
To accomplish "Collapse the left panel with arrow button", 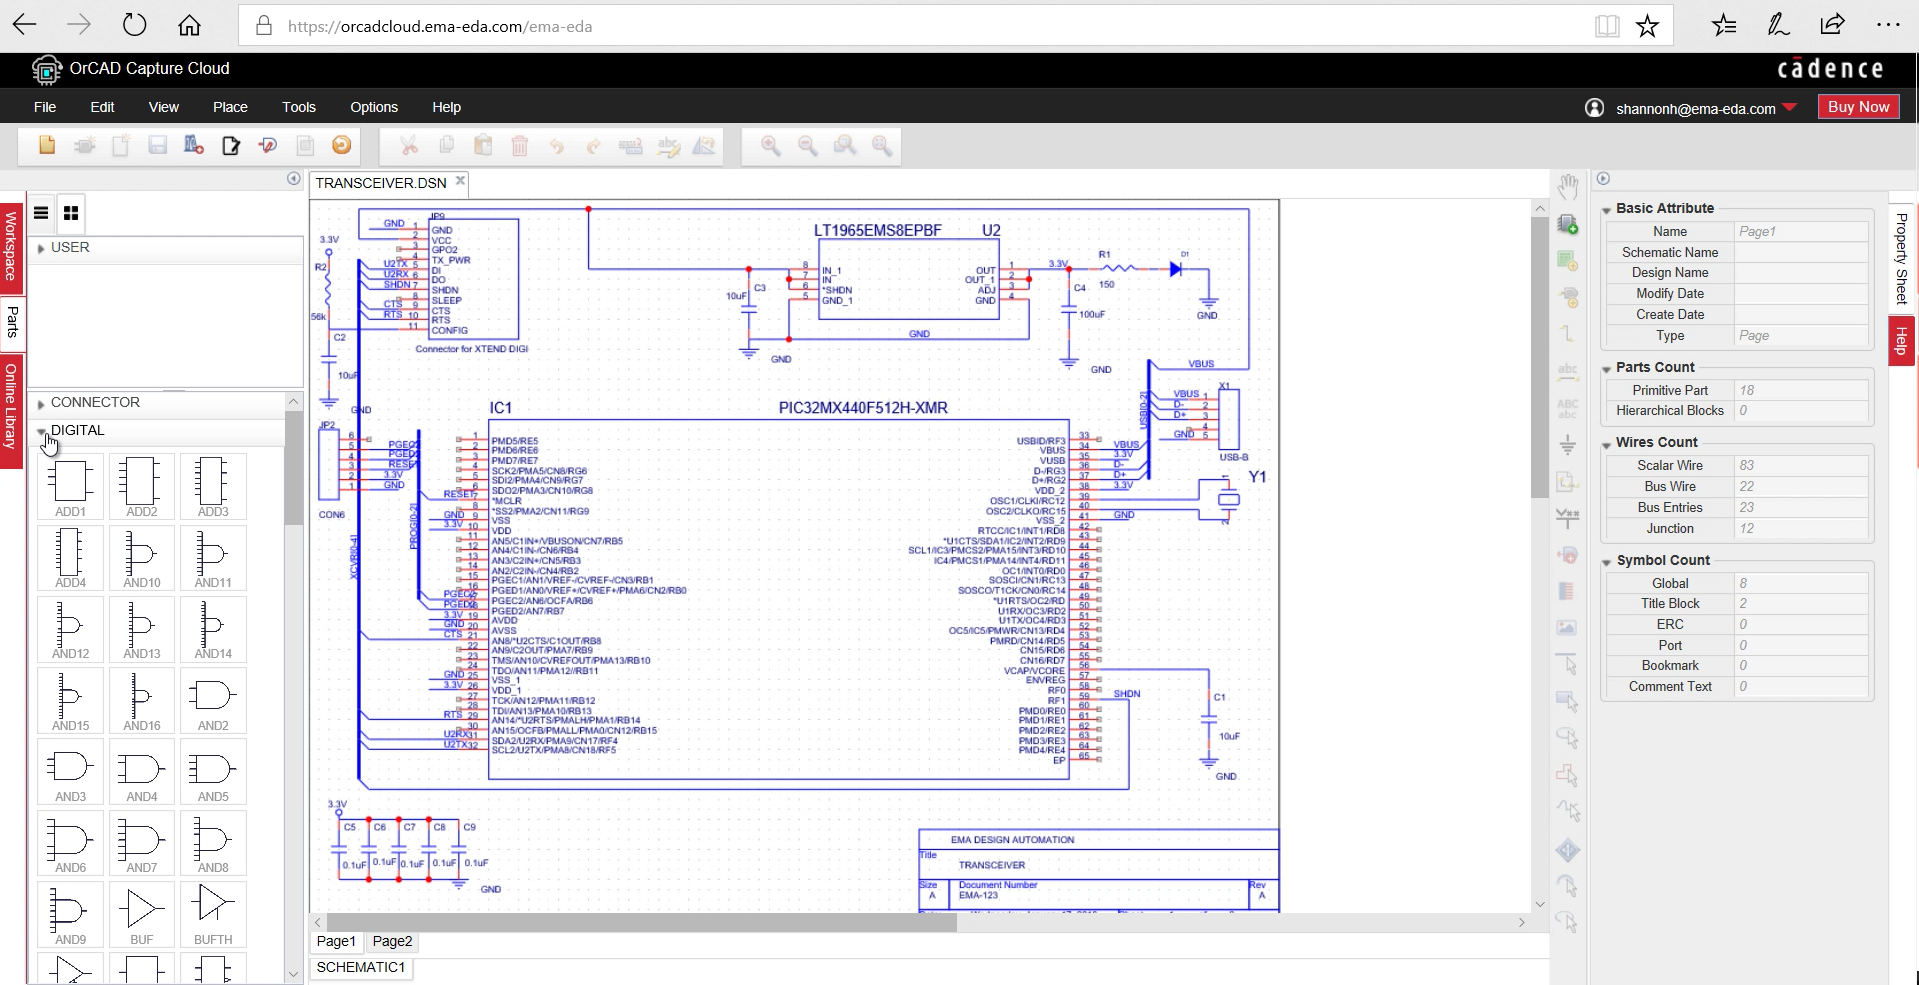I will [294, 179].
